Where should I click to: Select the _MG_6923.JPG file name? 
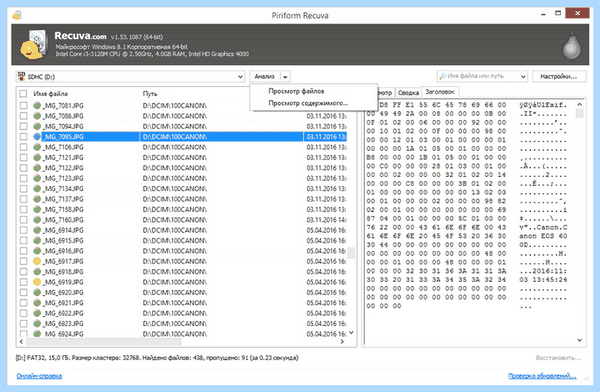[63, 323]
